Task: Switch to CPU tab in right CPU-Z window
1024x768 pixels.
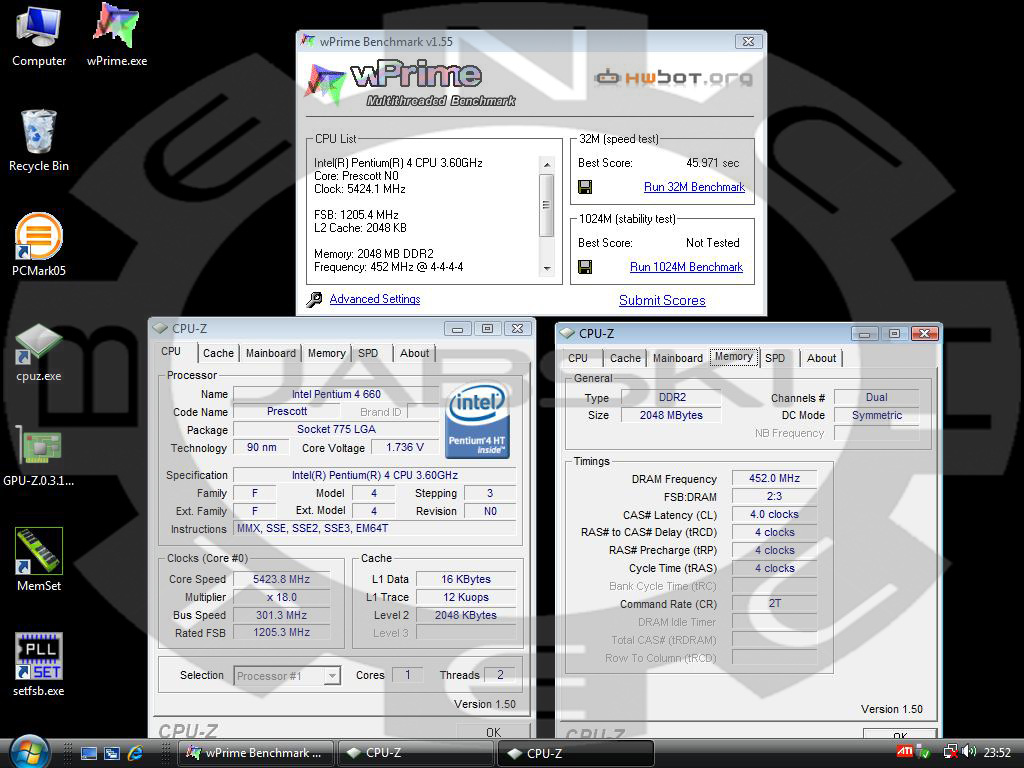Action: coord(578,359)
